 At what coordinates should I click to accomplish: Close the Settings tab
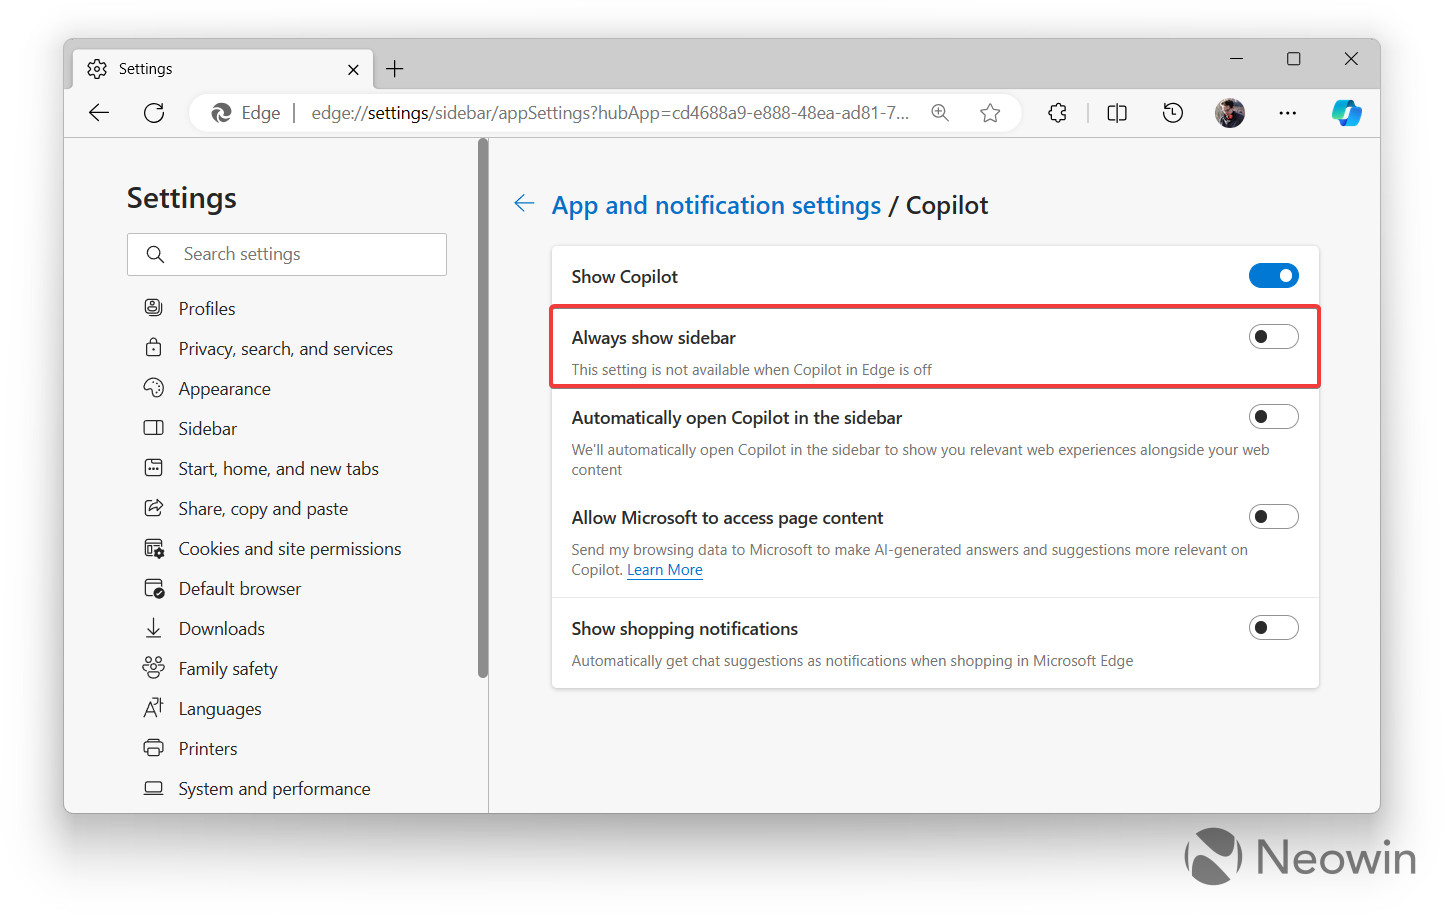[x=353, y=69]
